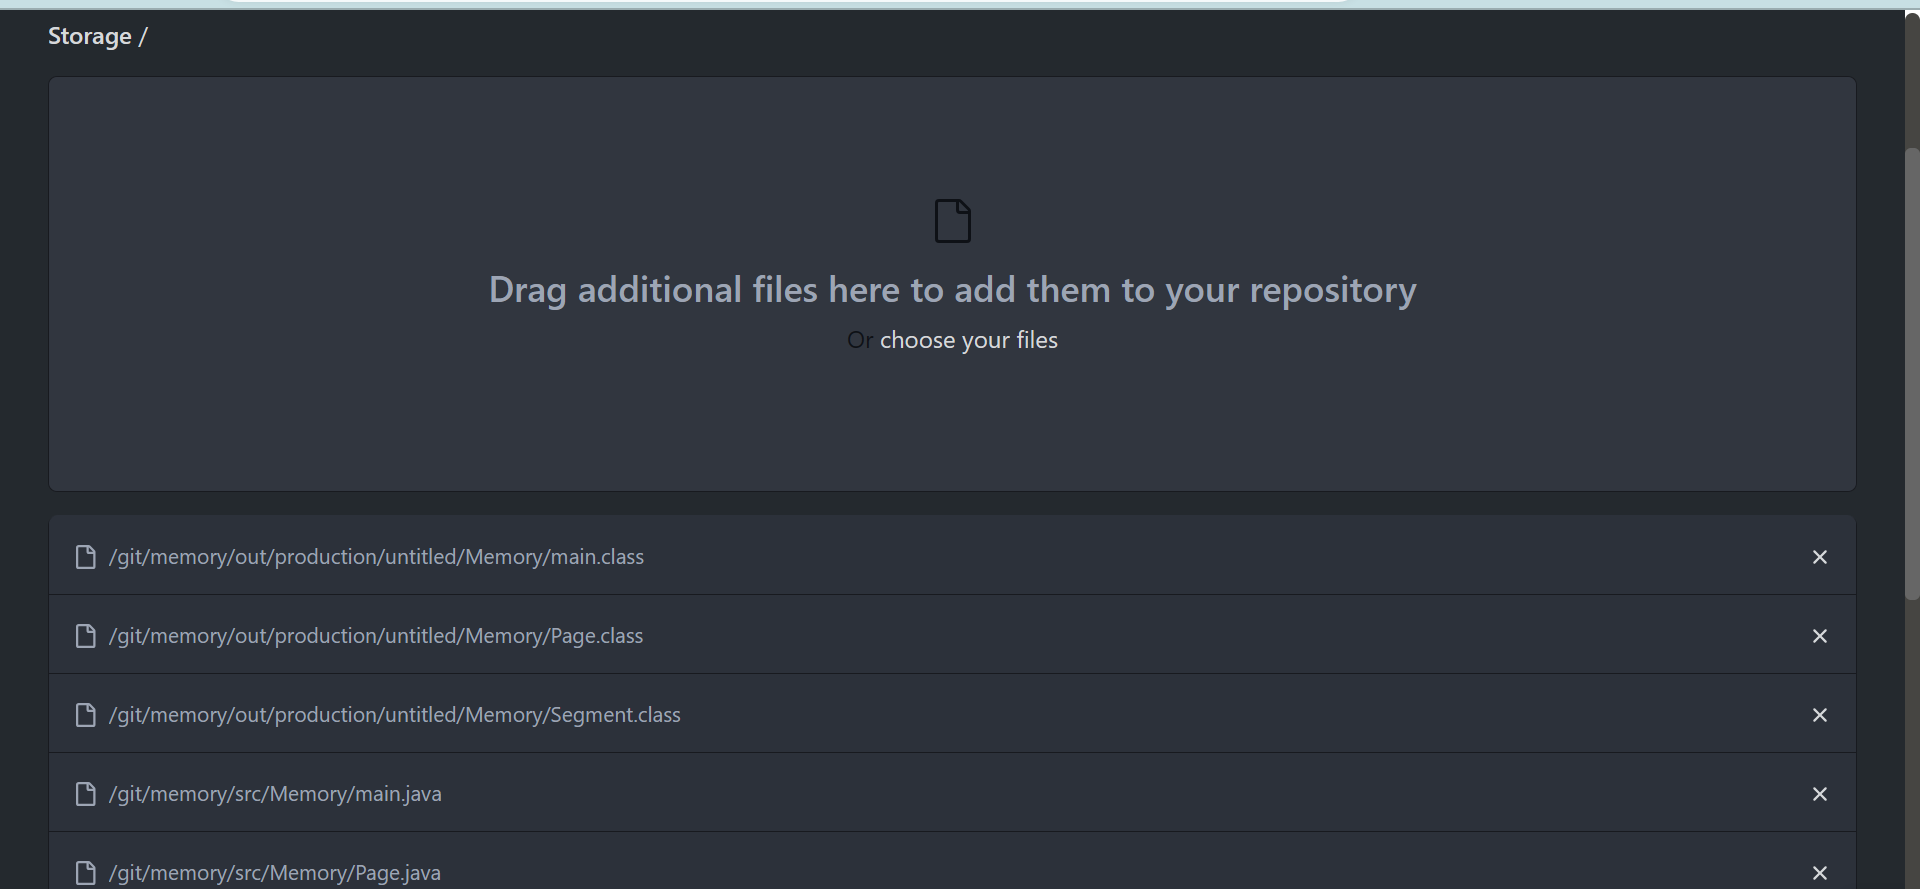Click the src/Memory/Page.java file path
Viewport: 1920px width, 889px height.
pyautogui.click(x=275, y=873)
